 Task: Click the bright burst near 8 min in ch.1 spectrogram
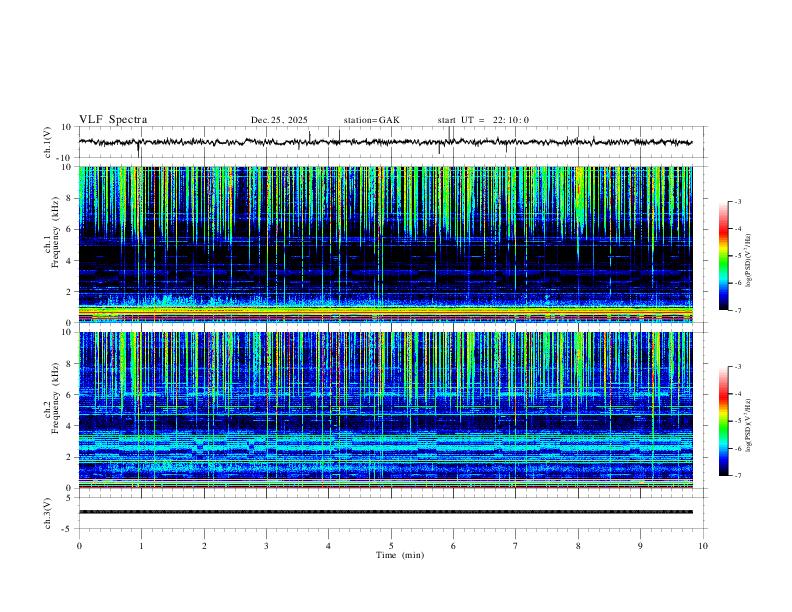click(580, 202)
